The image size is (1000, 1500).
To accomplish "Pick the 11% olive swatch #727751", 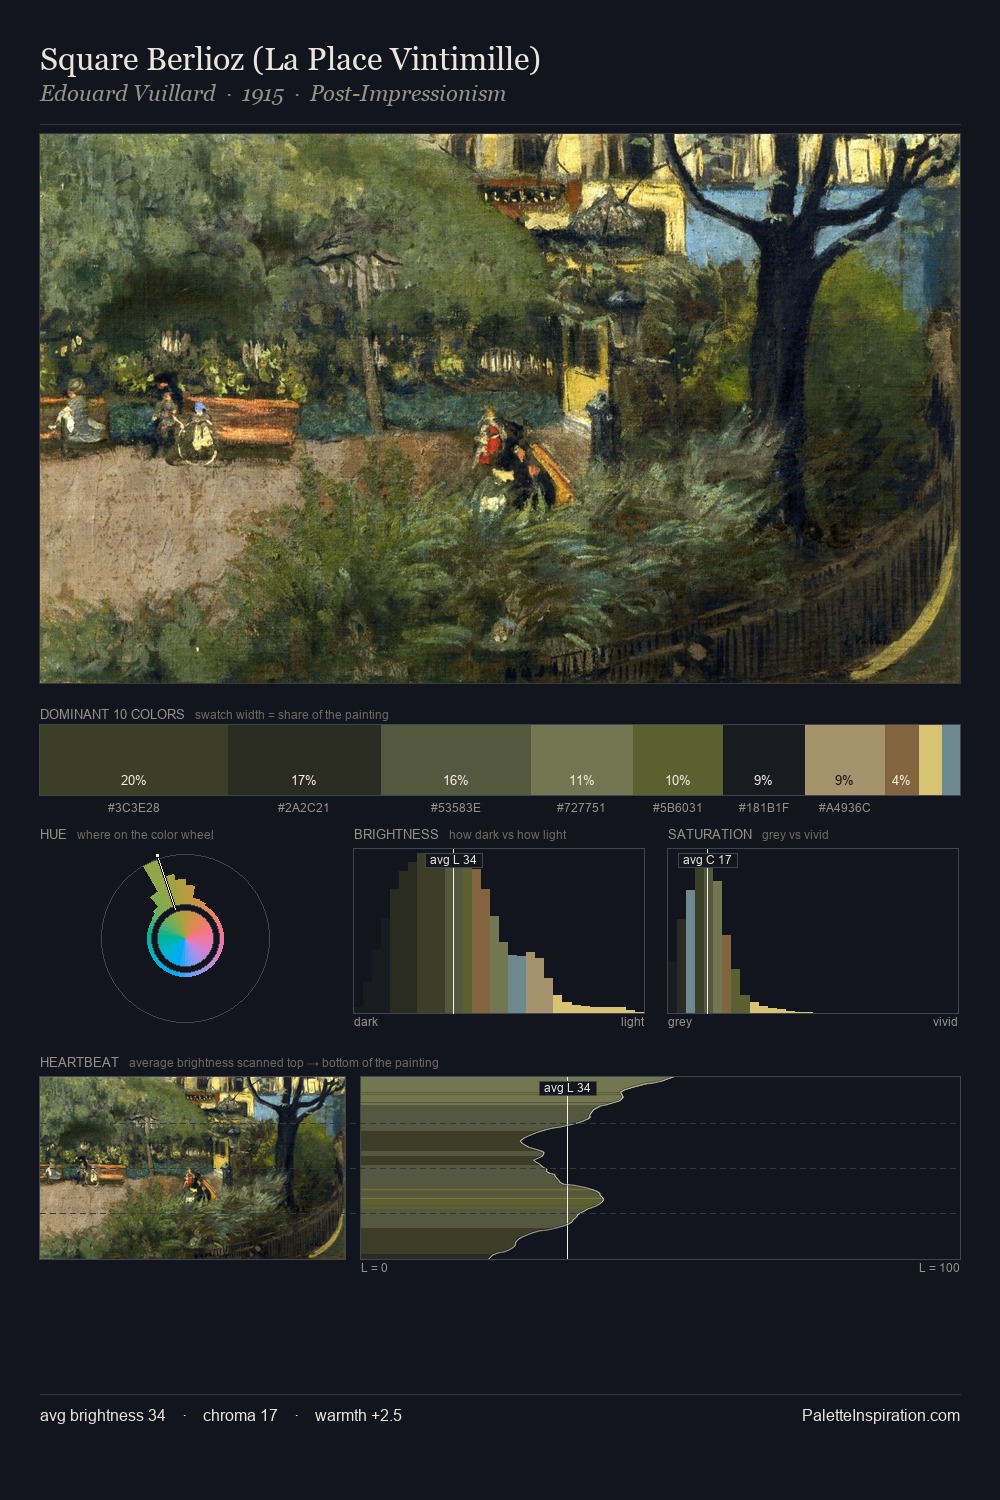I will [x=582, y=760].
